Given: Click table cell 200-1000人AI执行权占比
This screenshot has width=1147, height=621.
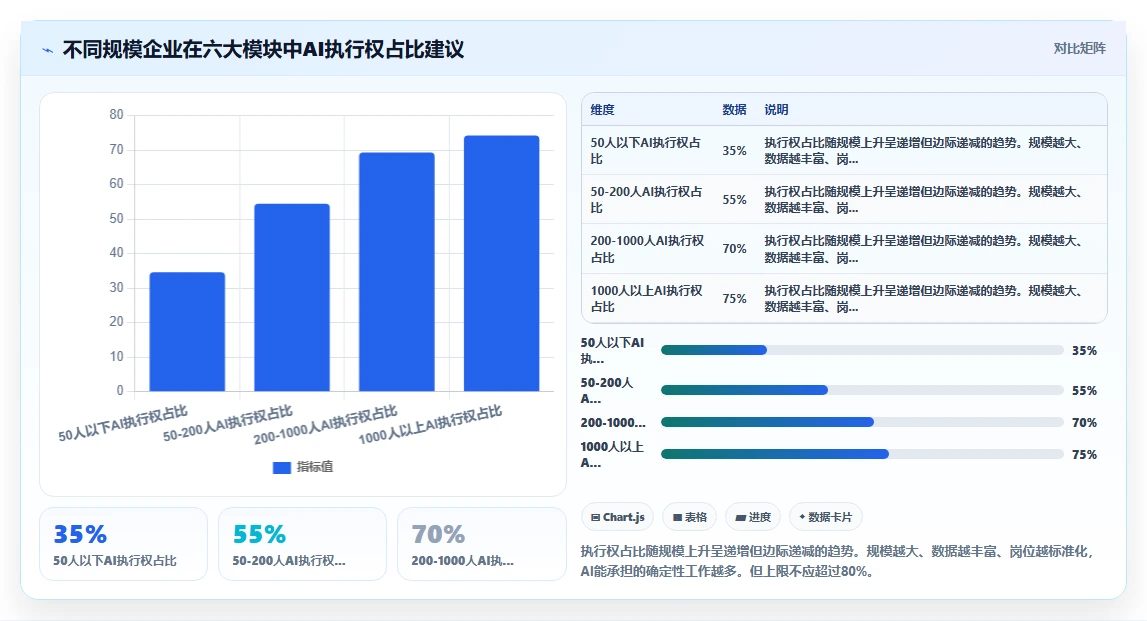Looking at the screenshot, I should [x=647, y=249].
